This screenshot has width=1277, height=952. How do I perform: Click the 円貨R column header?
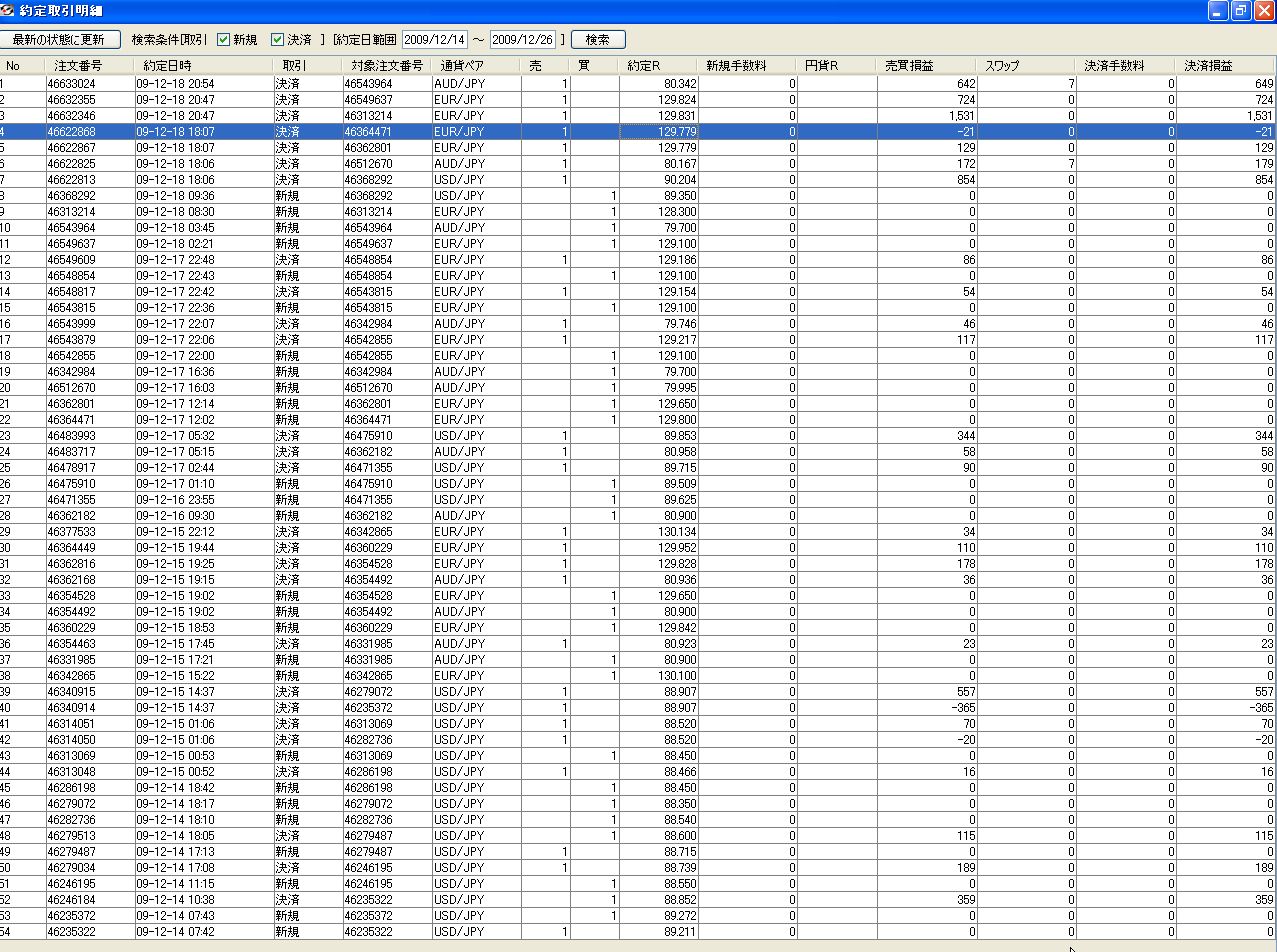tap(837, 66)
